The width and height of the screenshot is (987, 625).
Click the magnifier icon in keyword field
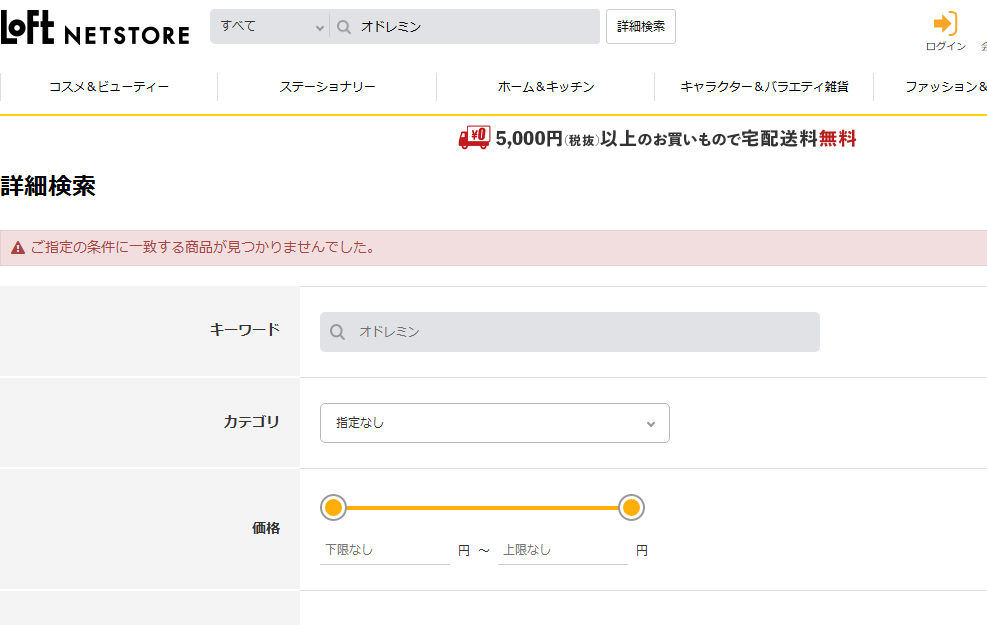[337, 332]
